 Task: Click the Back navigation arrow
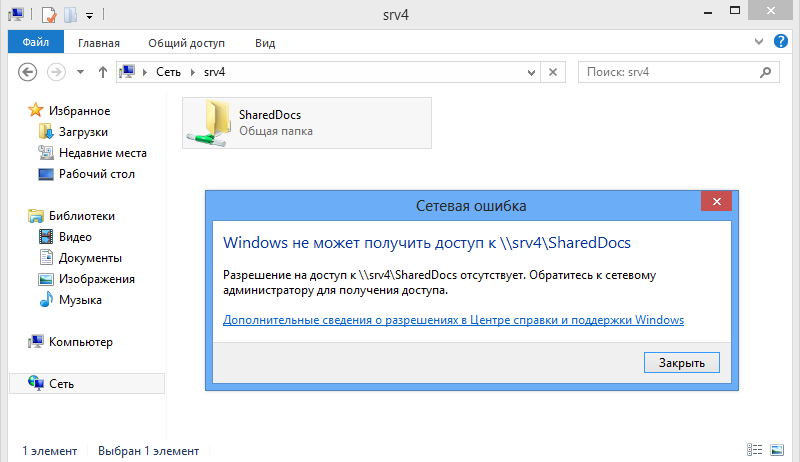click(x=28, y=72)
